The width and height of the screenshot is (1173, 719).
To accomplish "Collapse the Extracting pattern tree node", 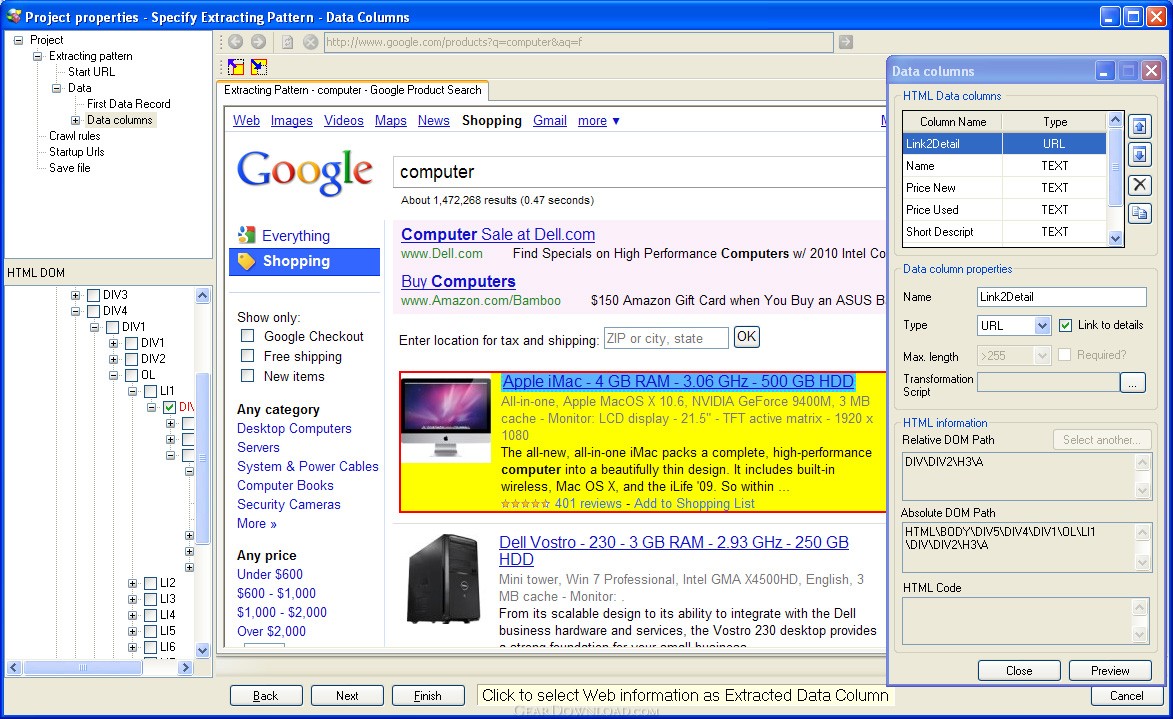I will pyautogui.click(x=37, y=56).
